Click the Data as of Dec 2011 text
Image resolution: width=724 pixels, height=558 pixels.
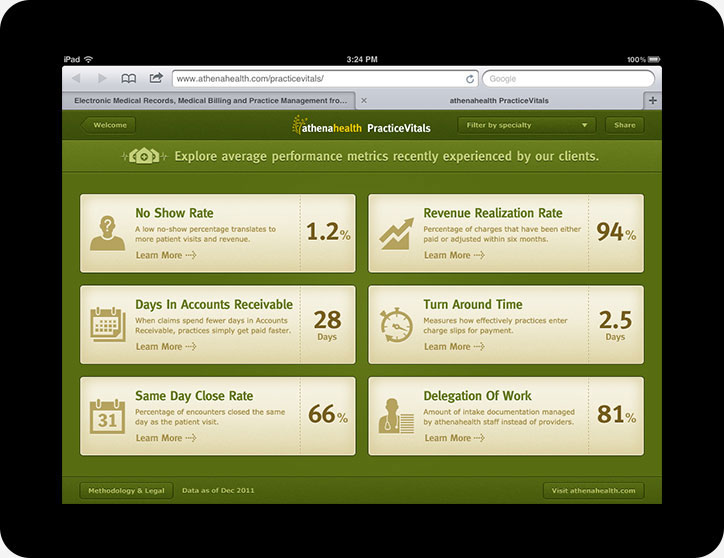point(218,491)
